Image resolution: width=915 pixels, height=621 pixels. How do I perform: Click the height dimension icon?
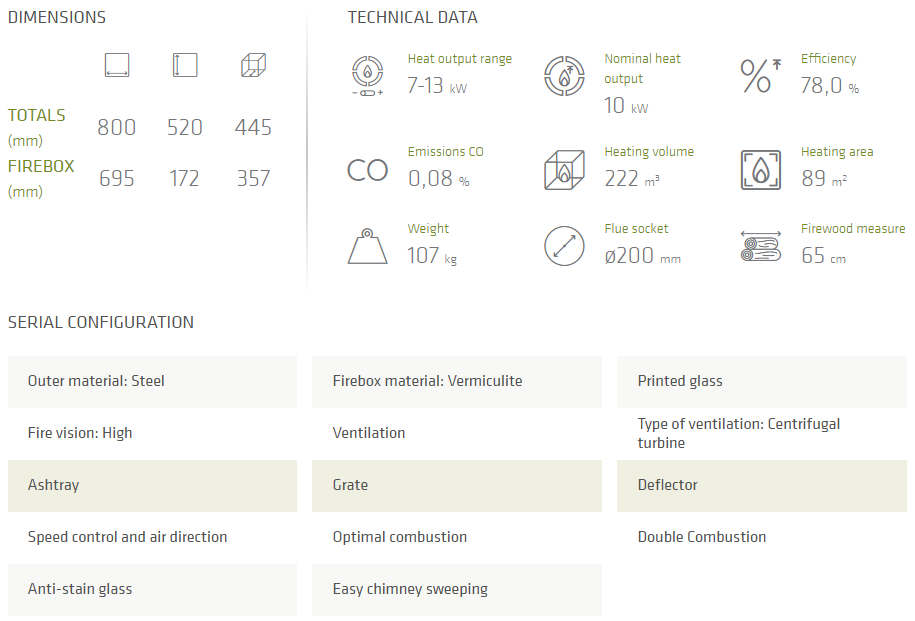184,66
